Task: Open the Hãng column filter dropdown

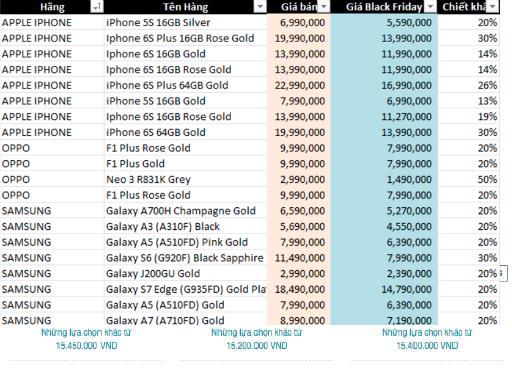Action: [x=97, y=7]
